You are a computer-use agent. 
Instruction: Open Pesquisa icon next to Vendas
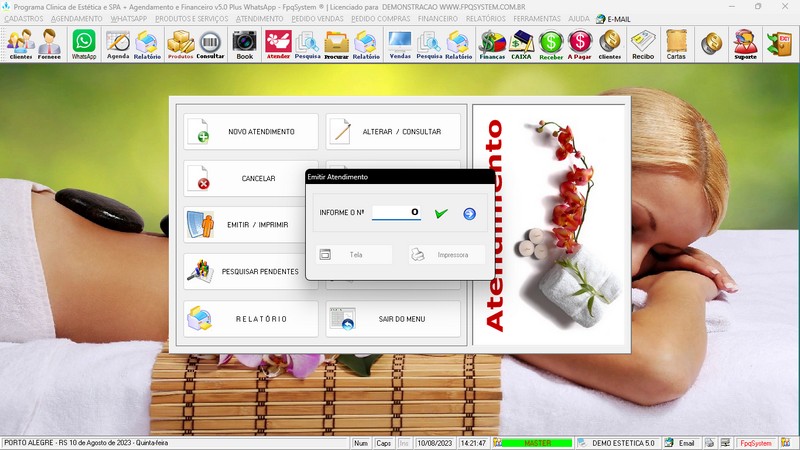[x=429, y=44]
